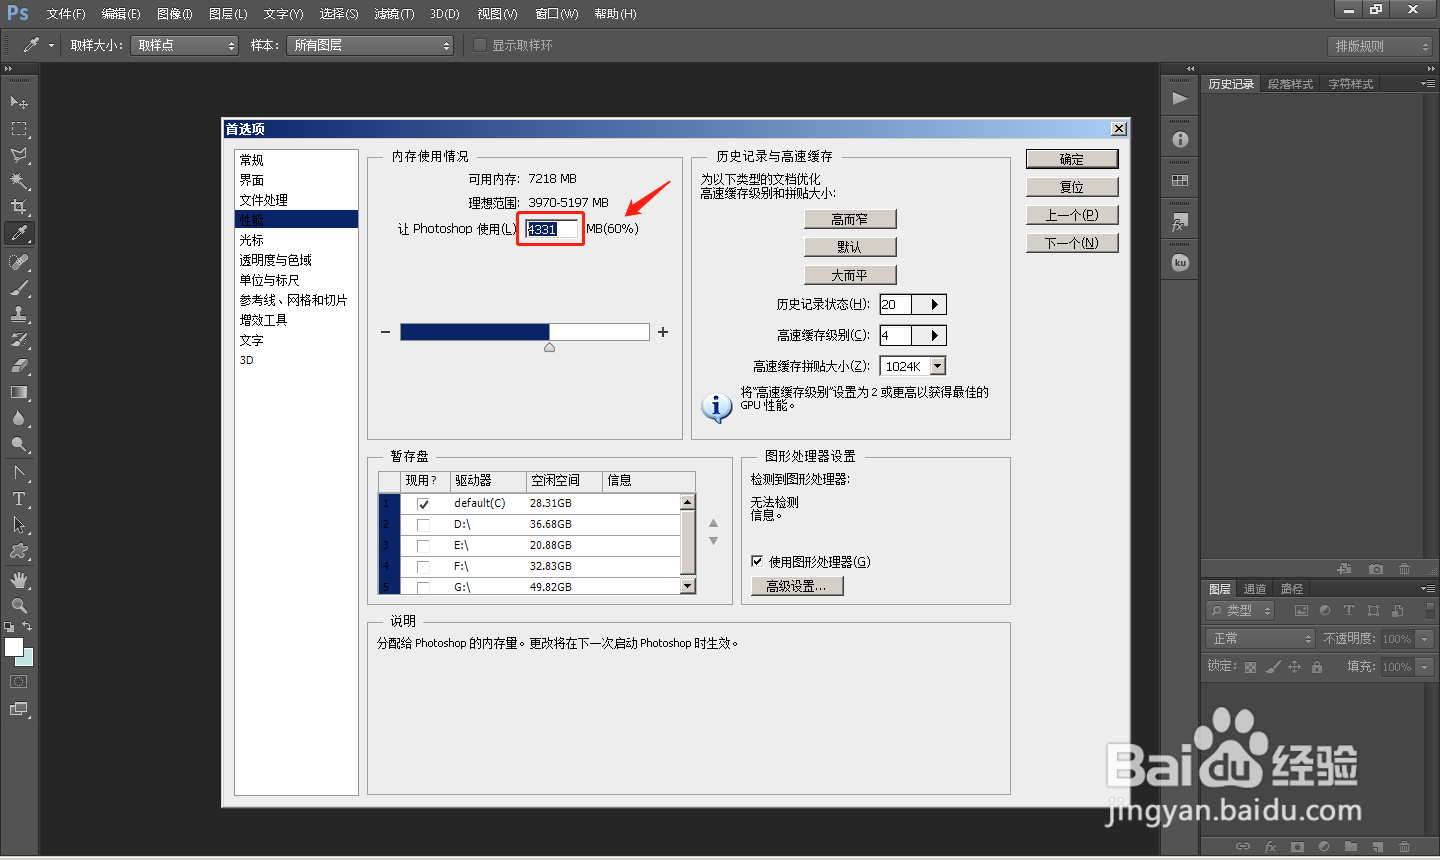Open 样本 所有图层 dropdown
This screenshot has width=1440, height=860.
370,45
